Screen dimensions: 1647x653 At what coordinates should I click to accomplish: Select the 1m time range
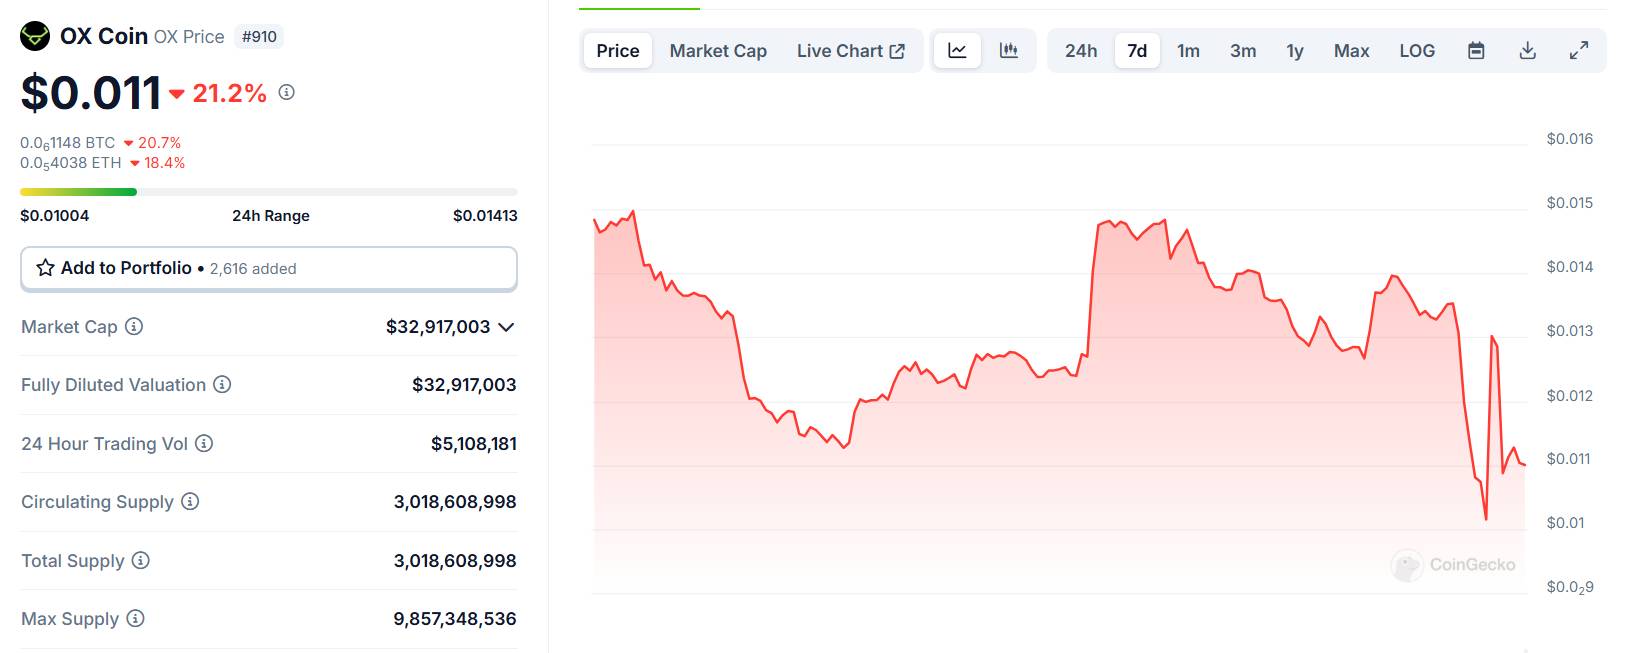tap(1188, 51)
